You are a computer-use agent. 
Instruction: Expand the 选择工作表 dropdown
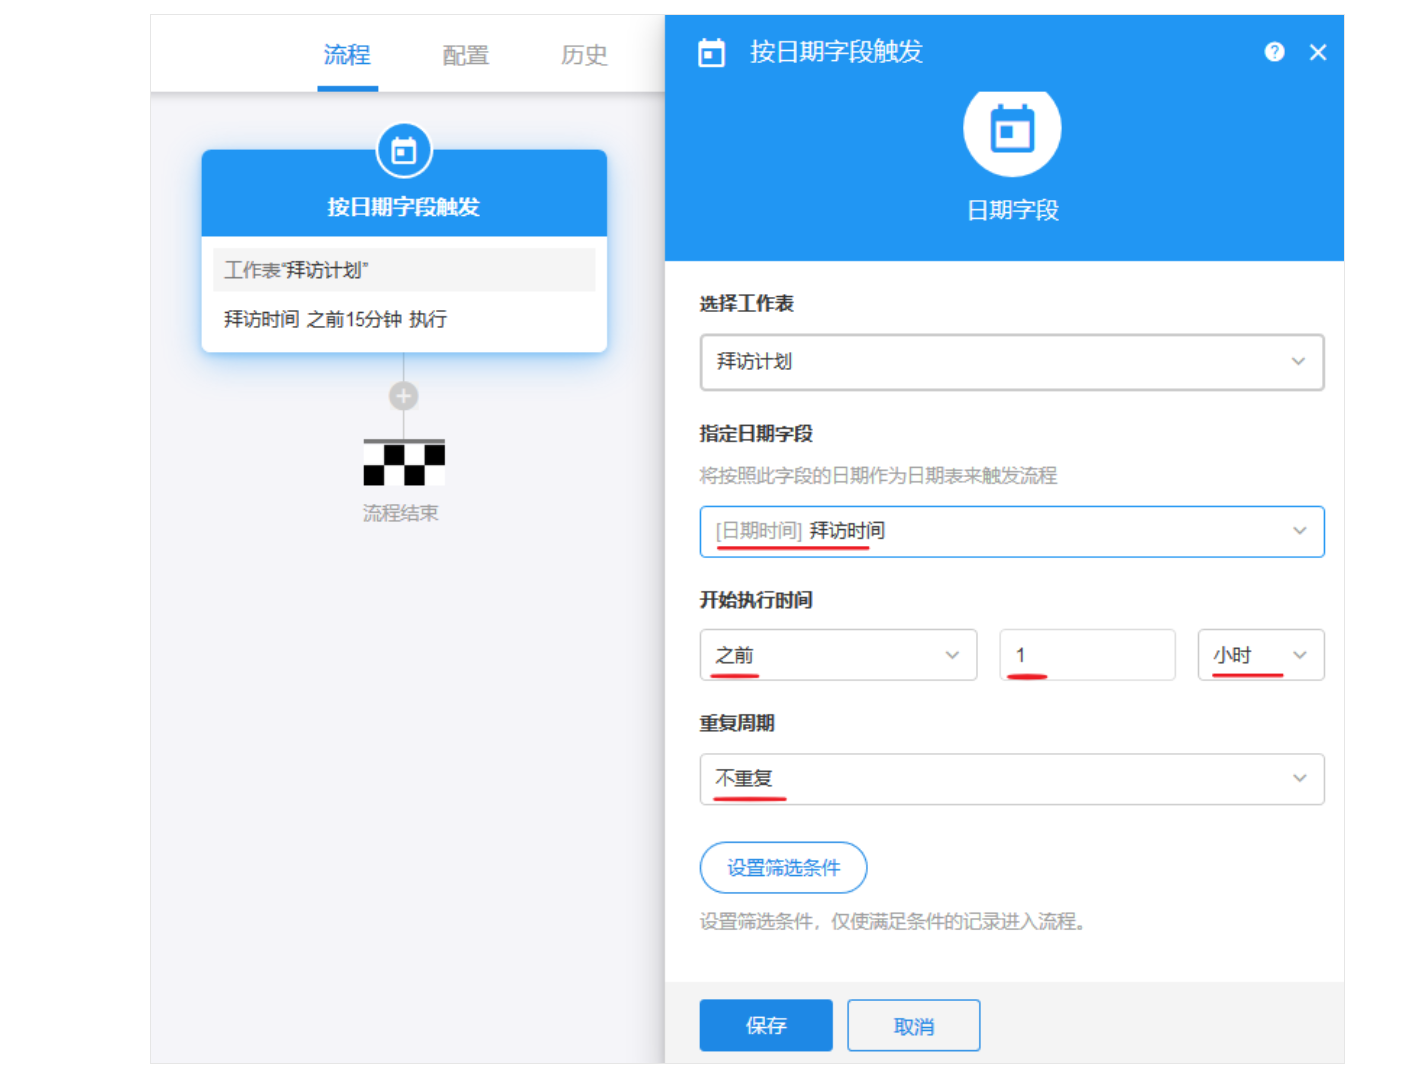[x=1011, y=362]
